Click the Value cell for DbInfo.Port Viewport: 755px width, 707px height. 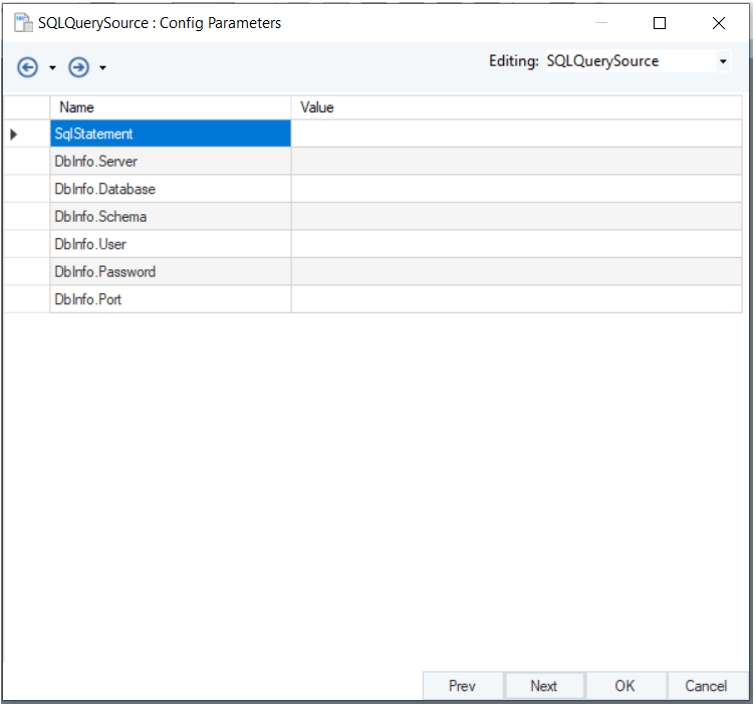coord(517,299)
